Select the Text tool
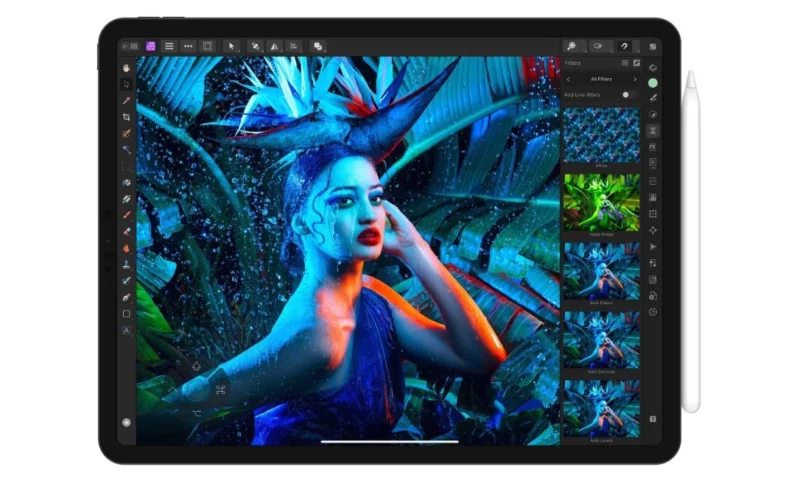Screen dimensions: 800x500 (127, 329)
